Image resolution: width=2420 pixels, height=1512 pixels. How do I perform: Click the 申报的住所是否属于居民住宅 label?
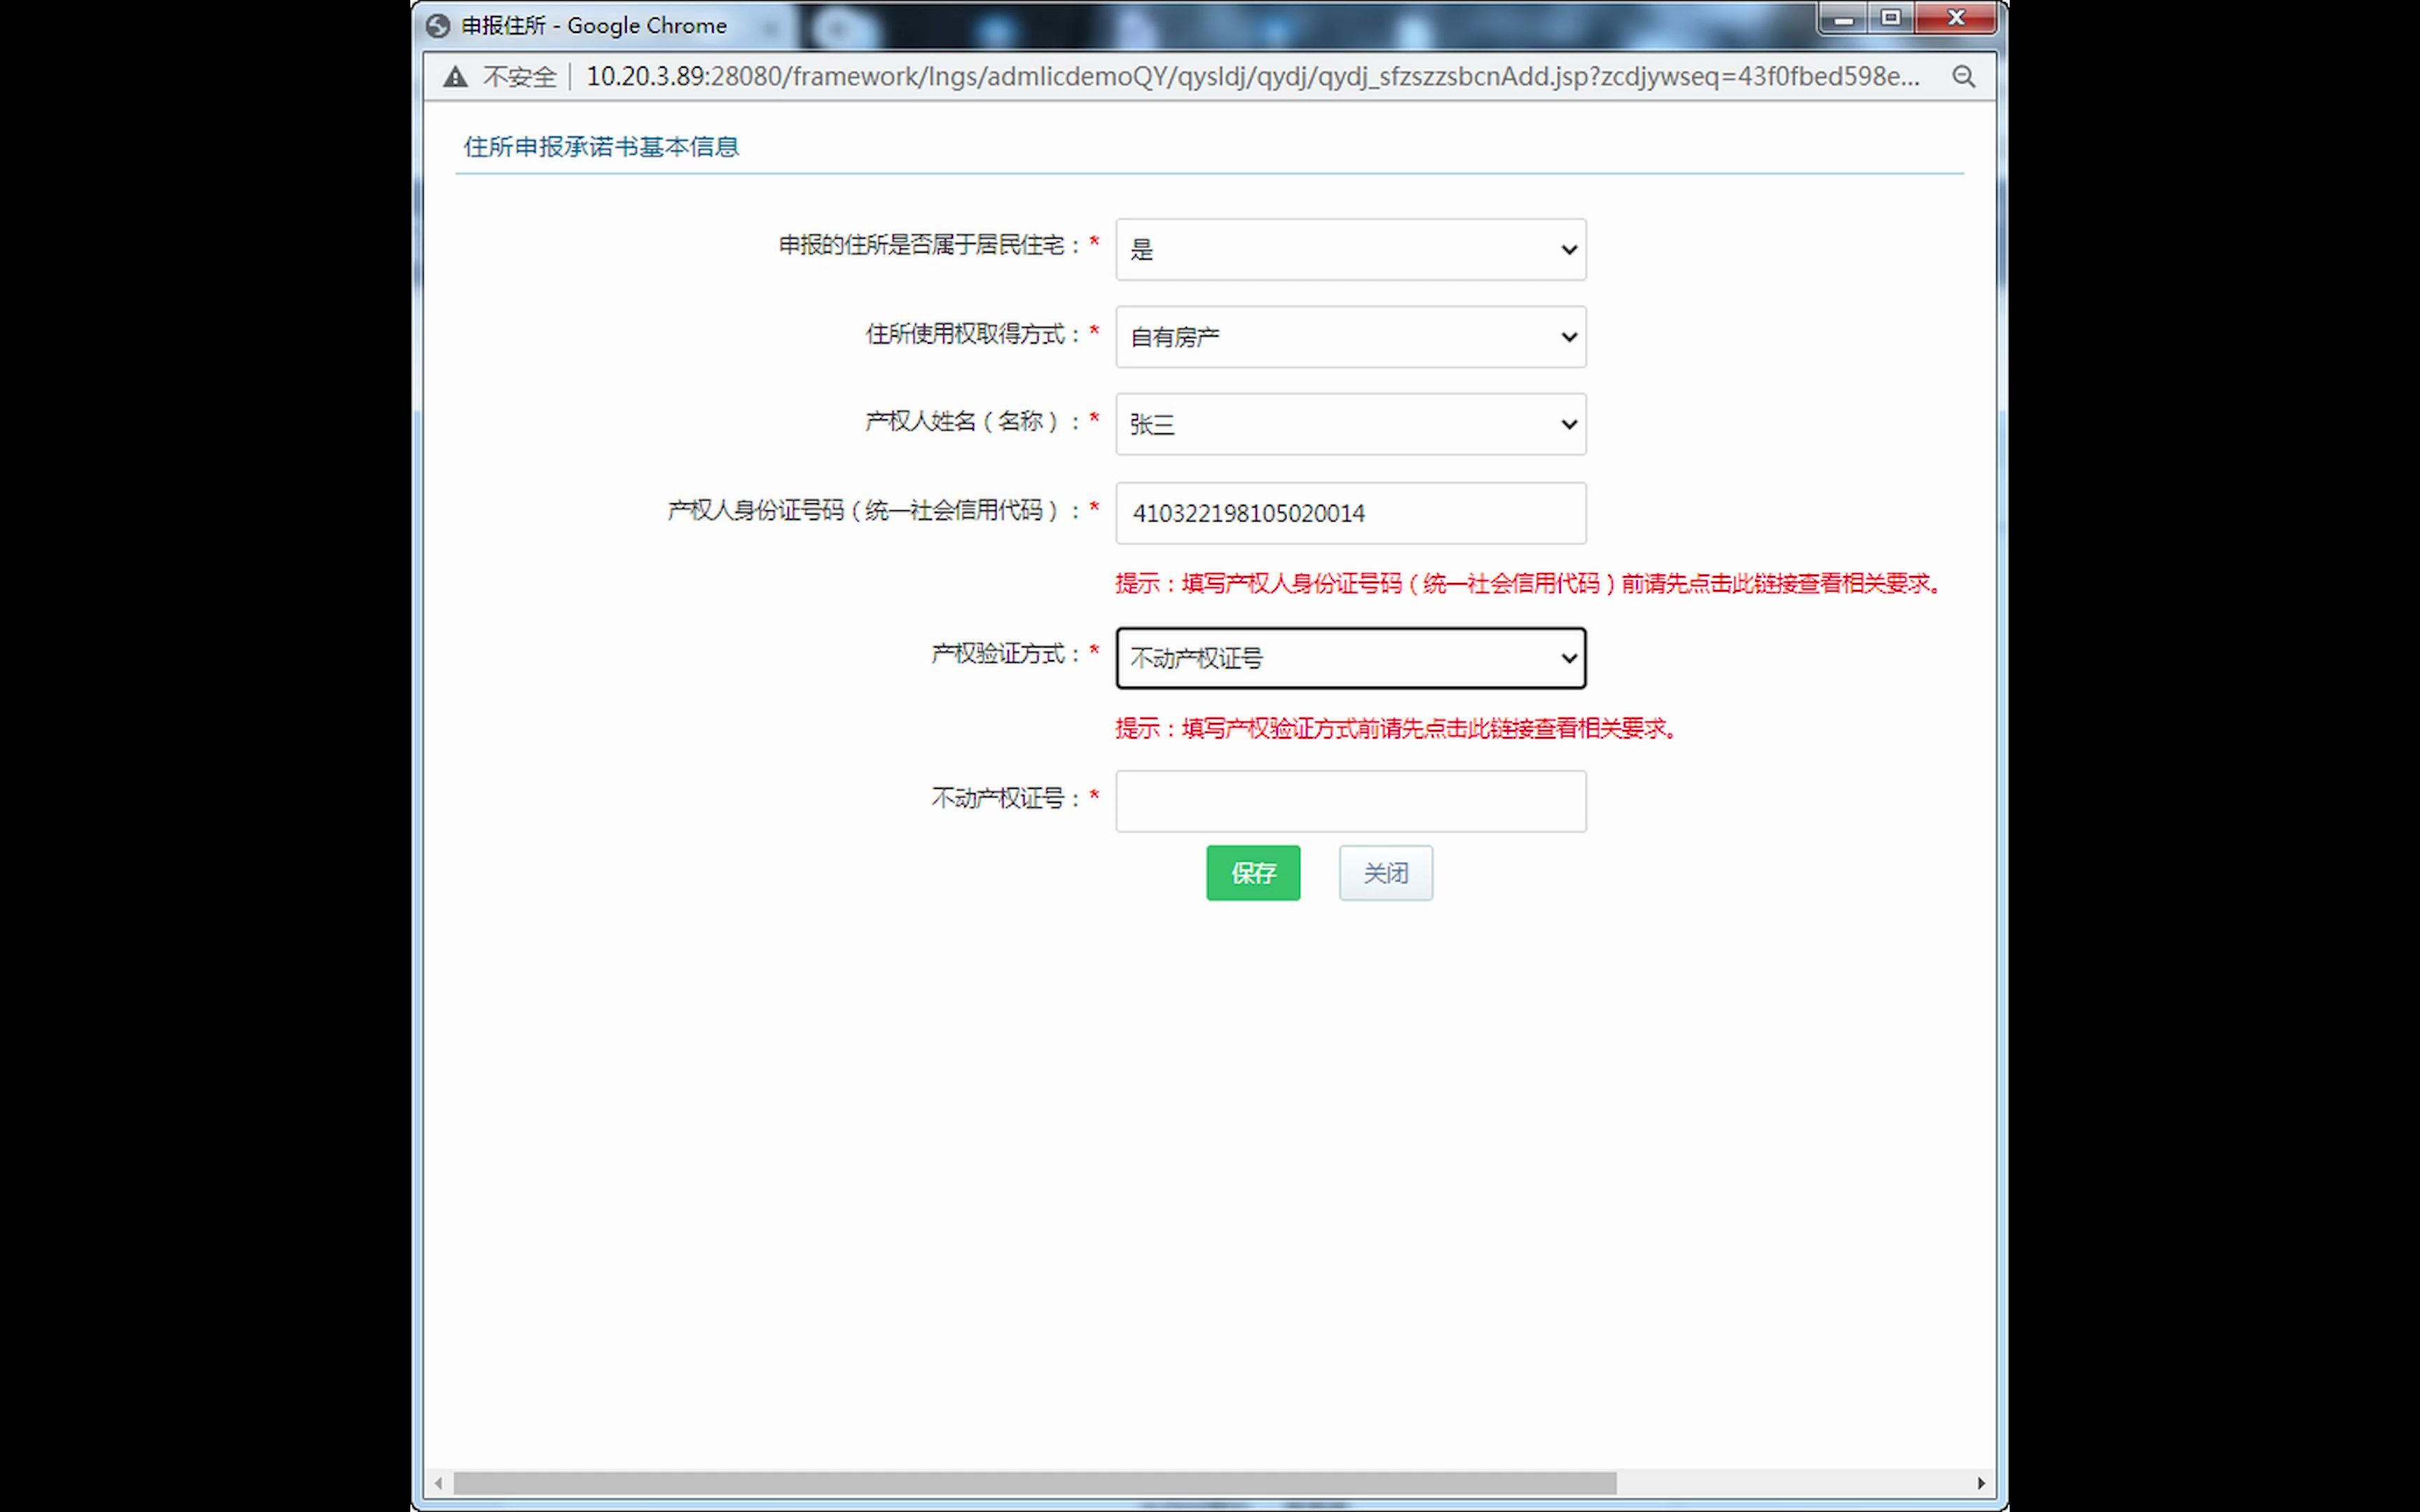[x=931, y=245]
